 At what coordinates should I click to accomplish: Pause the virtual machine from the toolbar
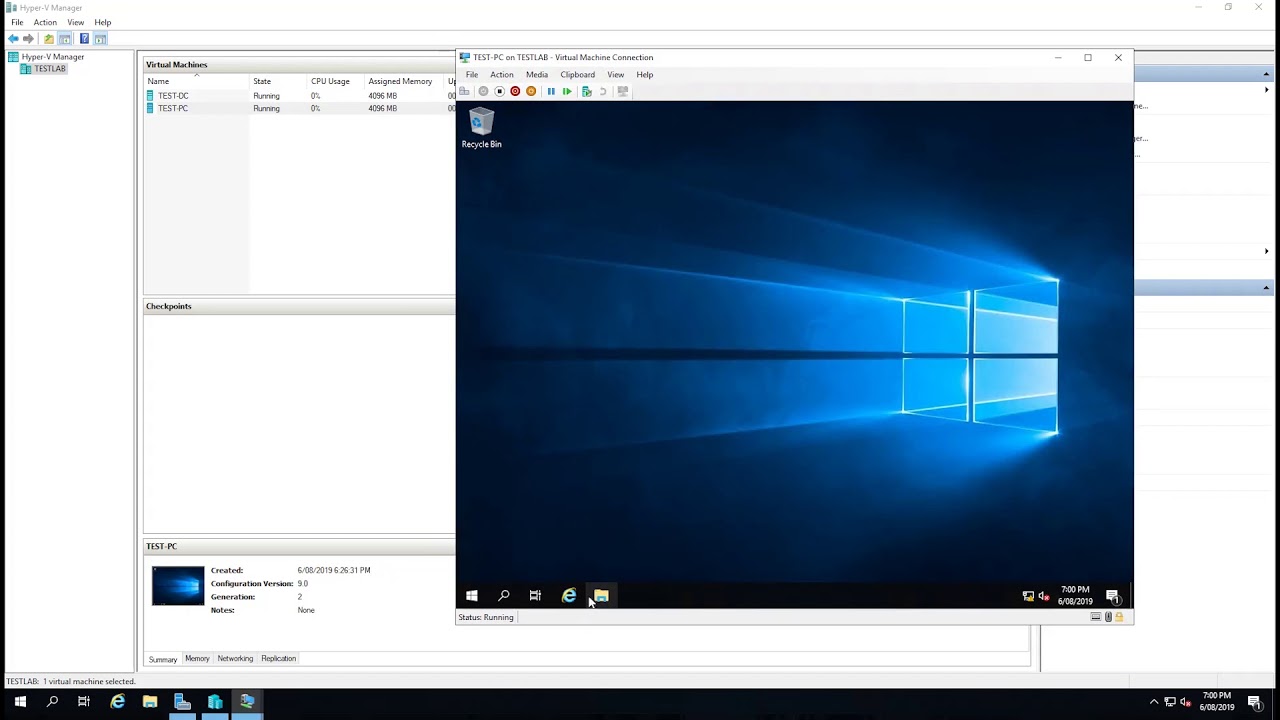[551, 91]
